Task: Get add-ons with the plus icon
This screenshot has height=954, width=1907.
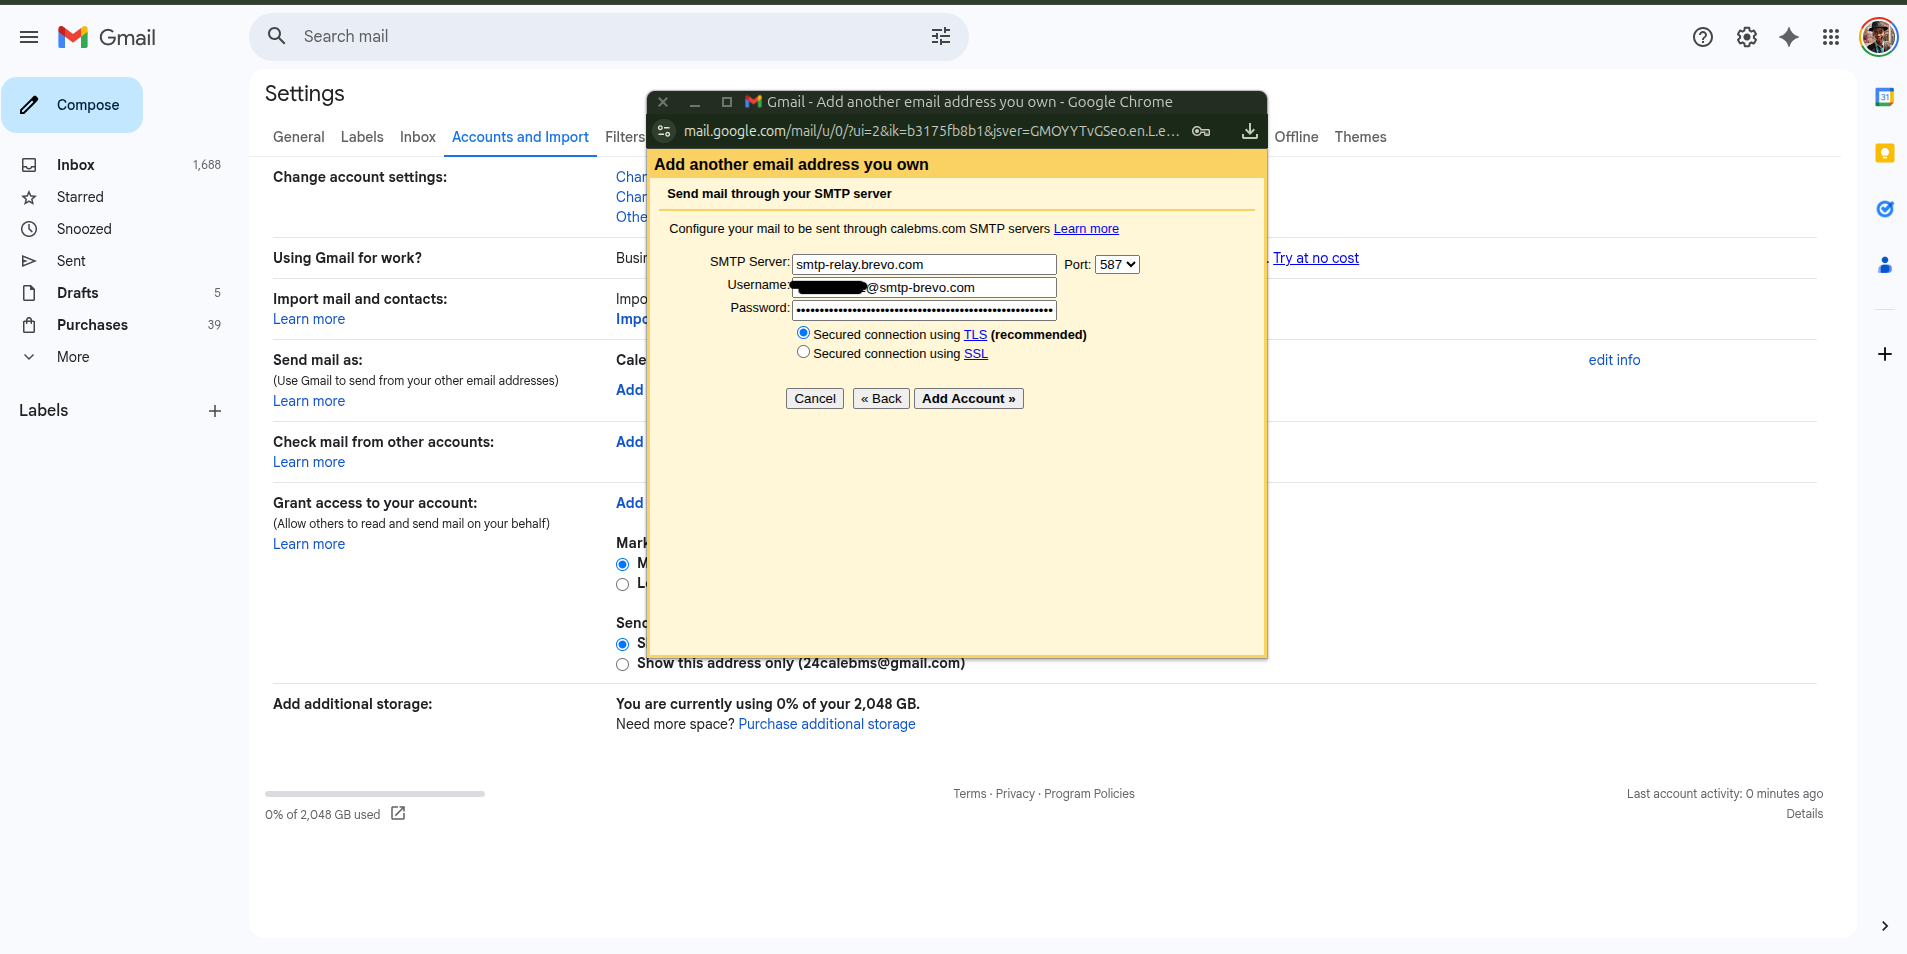Action: (x=1885, y=354)
